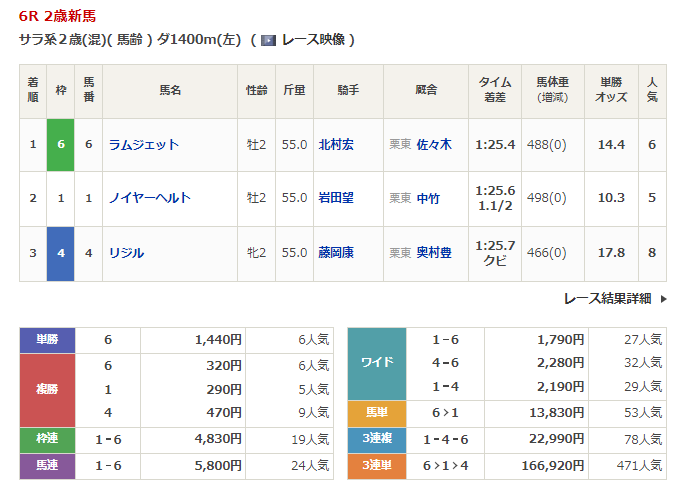Screen dimensions: 683x490
Task: Open レース結果詳細 full results link
Action: [x=607, y=298]
